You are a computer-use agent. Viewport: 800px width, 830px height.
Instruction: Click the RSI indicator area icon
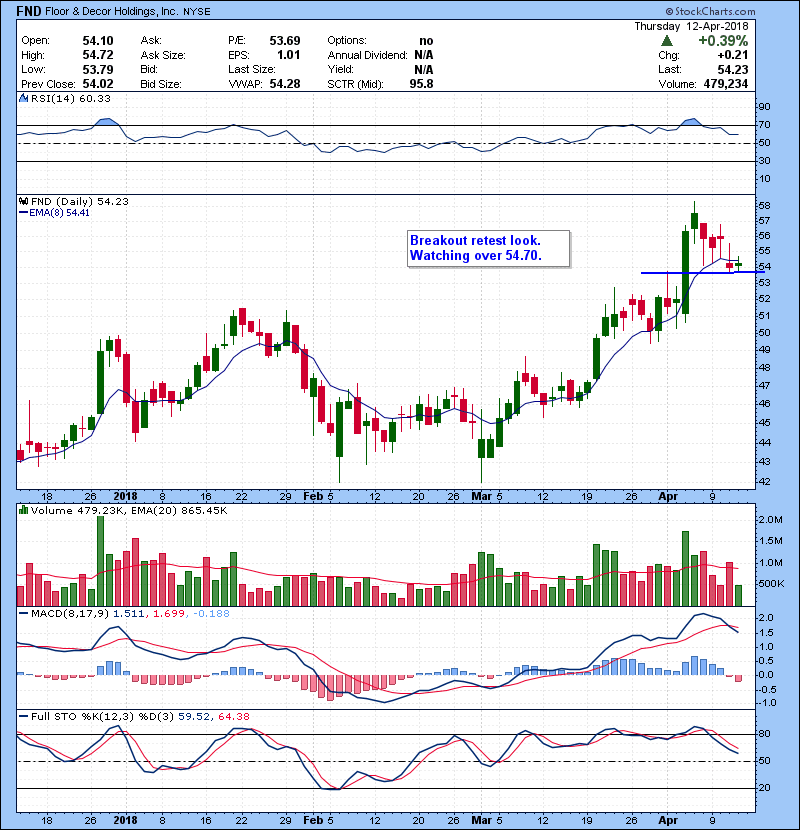pyautogui.click(x=23, y=98)
